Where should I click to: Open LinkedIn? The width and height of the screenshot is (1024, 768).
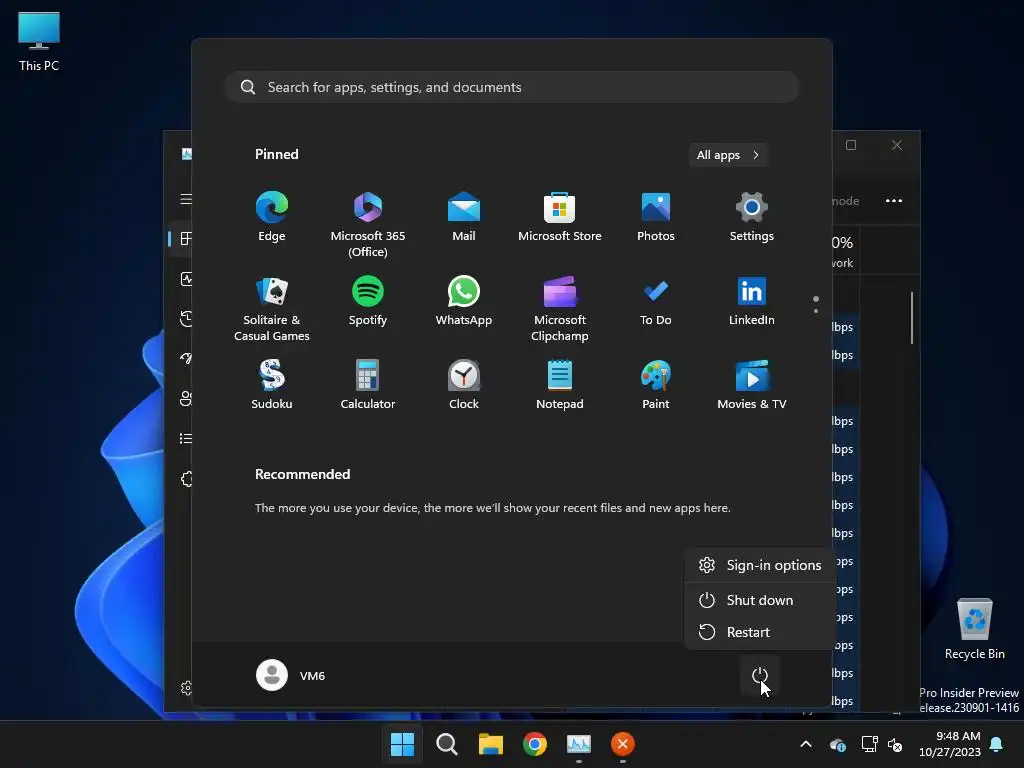(x=752, y=301)
